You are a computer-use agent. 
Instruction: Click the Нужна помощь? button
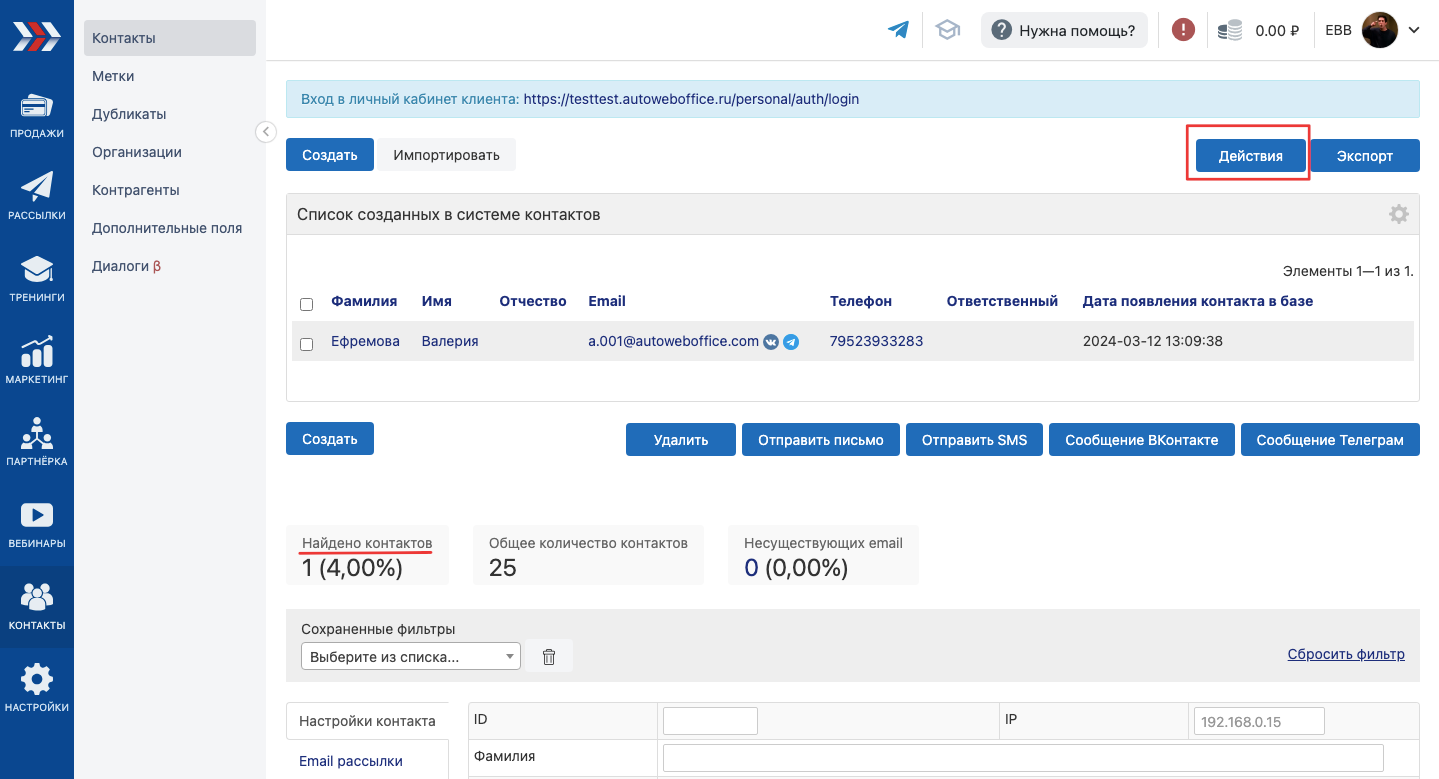(1064, 30)
